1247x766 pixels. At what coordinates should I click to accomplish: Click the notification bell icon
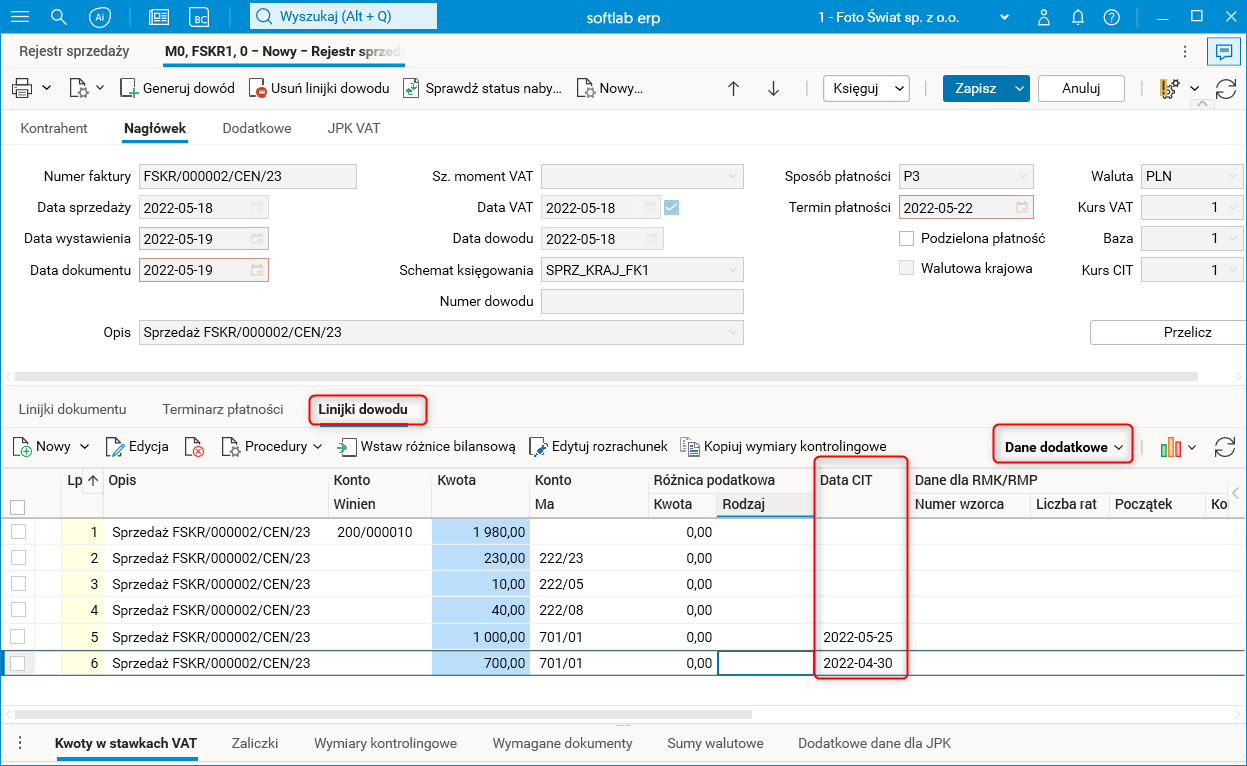[x=1078, y=18]
